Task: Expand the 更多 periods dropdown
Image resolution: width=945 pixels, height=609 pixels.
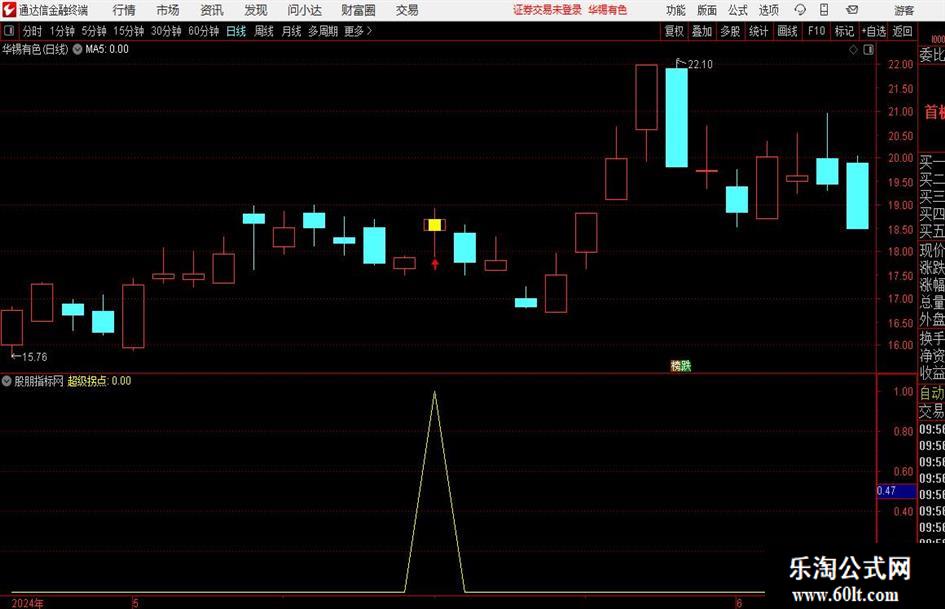Action: 358,31
